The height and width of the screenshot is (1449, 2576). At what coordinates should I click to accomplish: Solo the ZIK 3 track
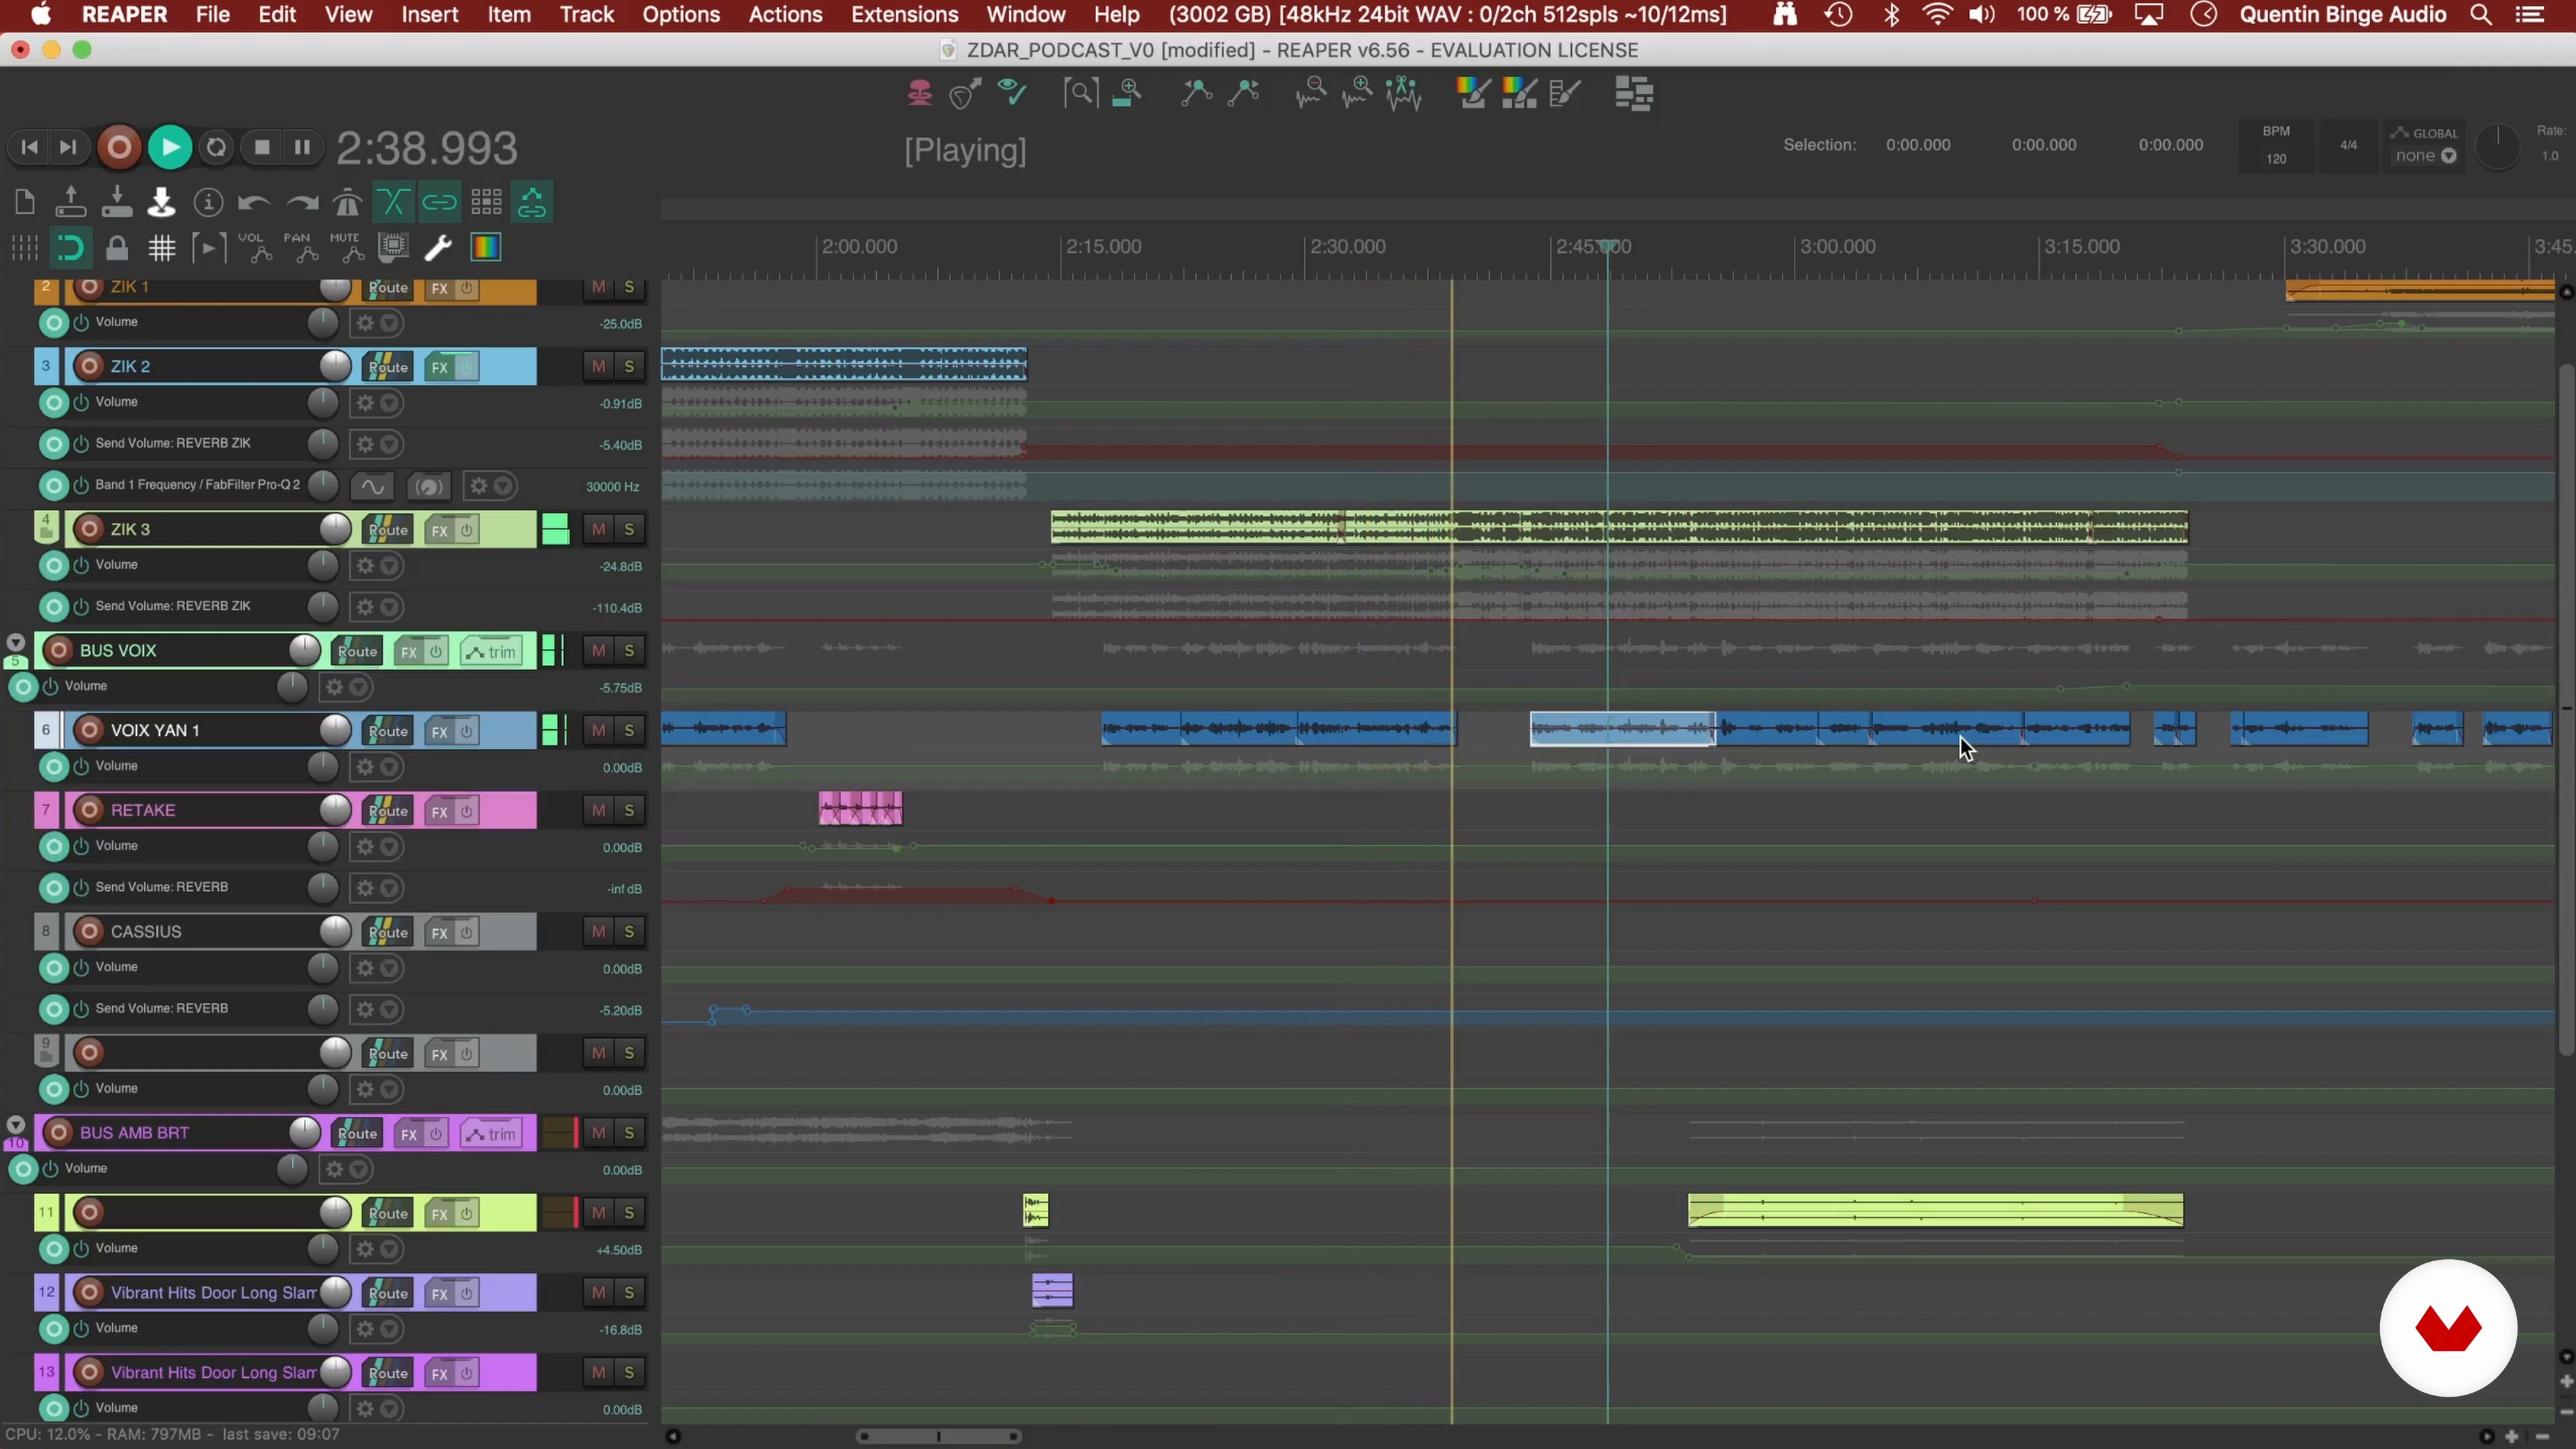629,529
